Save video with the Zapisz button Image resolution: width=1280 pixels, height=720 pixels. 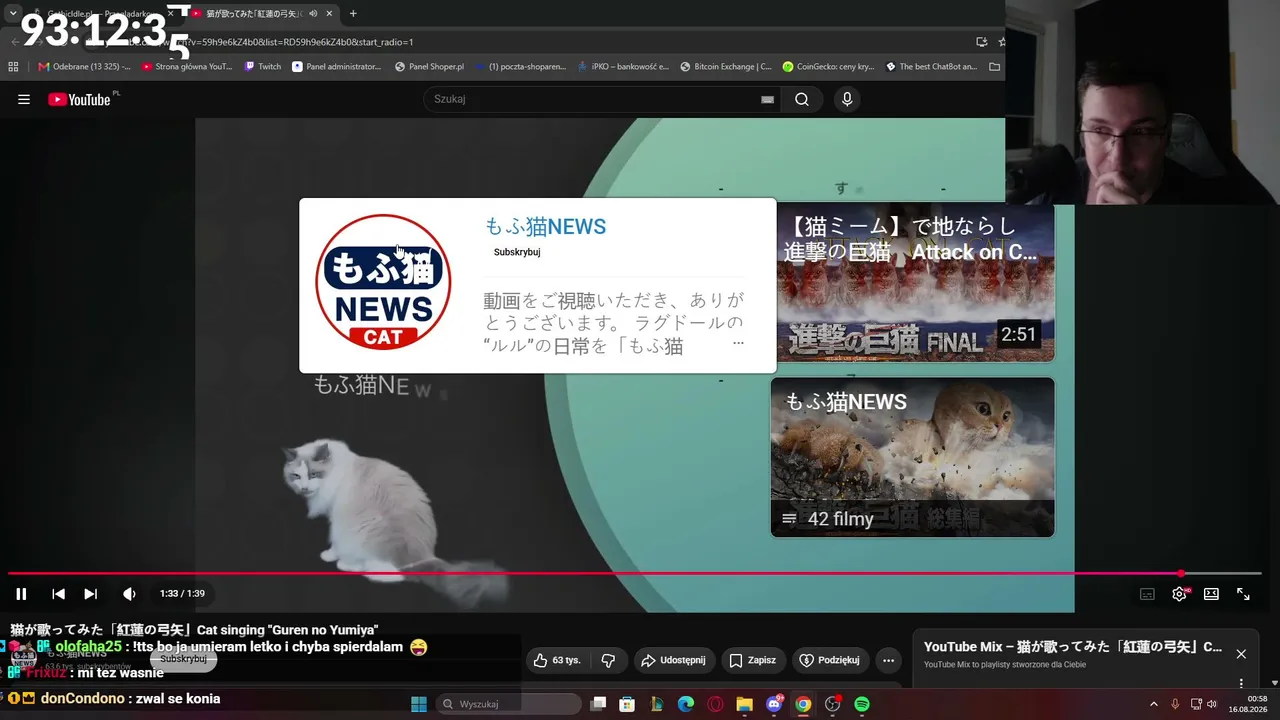[753, 660]
